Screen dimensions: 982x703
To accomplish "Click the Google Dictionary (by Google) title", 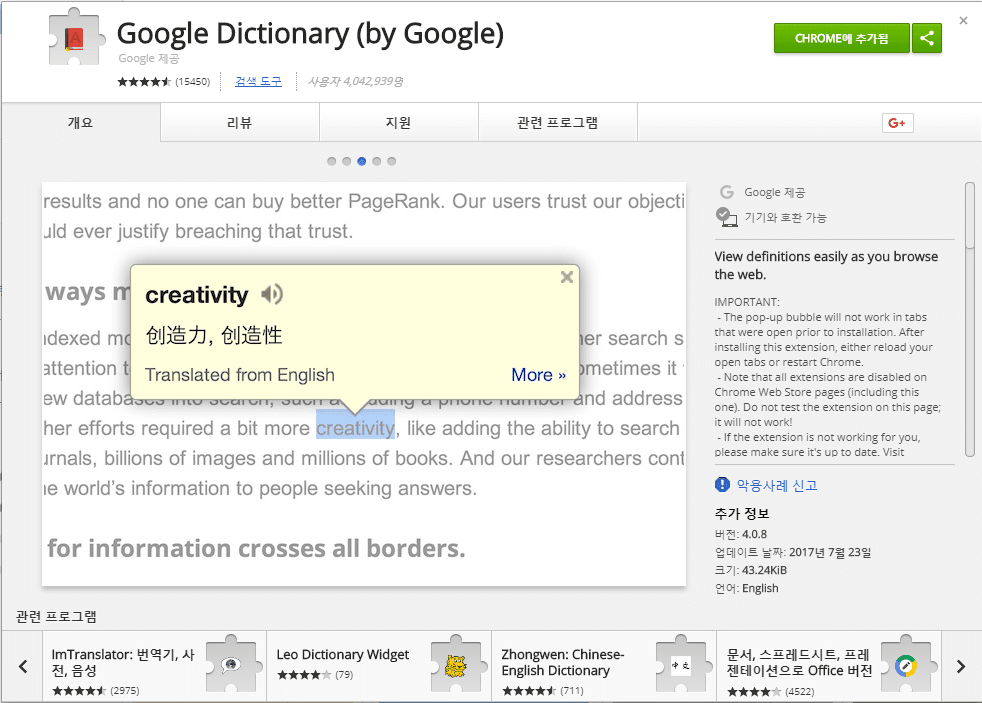I will 310,34.
